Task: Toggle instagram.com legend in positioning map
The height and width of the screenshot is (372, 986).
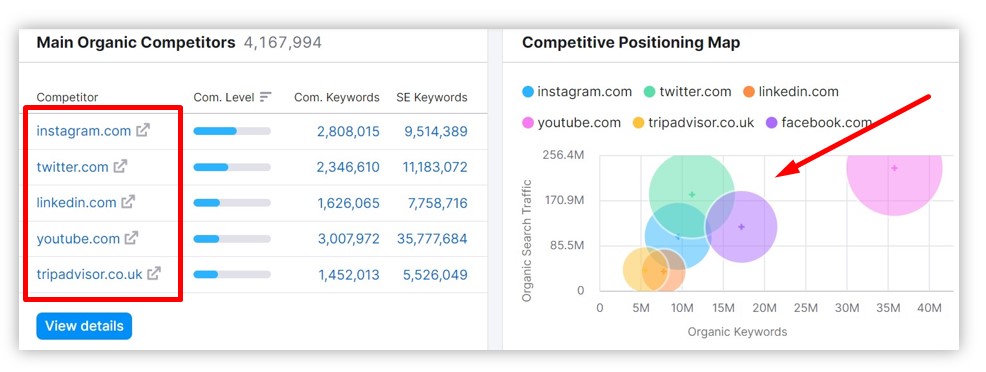Action: tap(577, 92)
